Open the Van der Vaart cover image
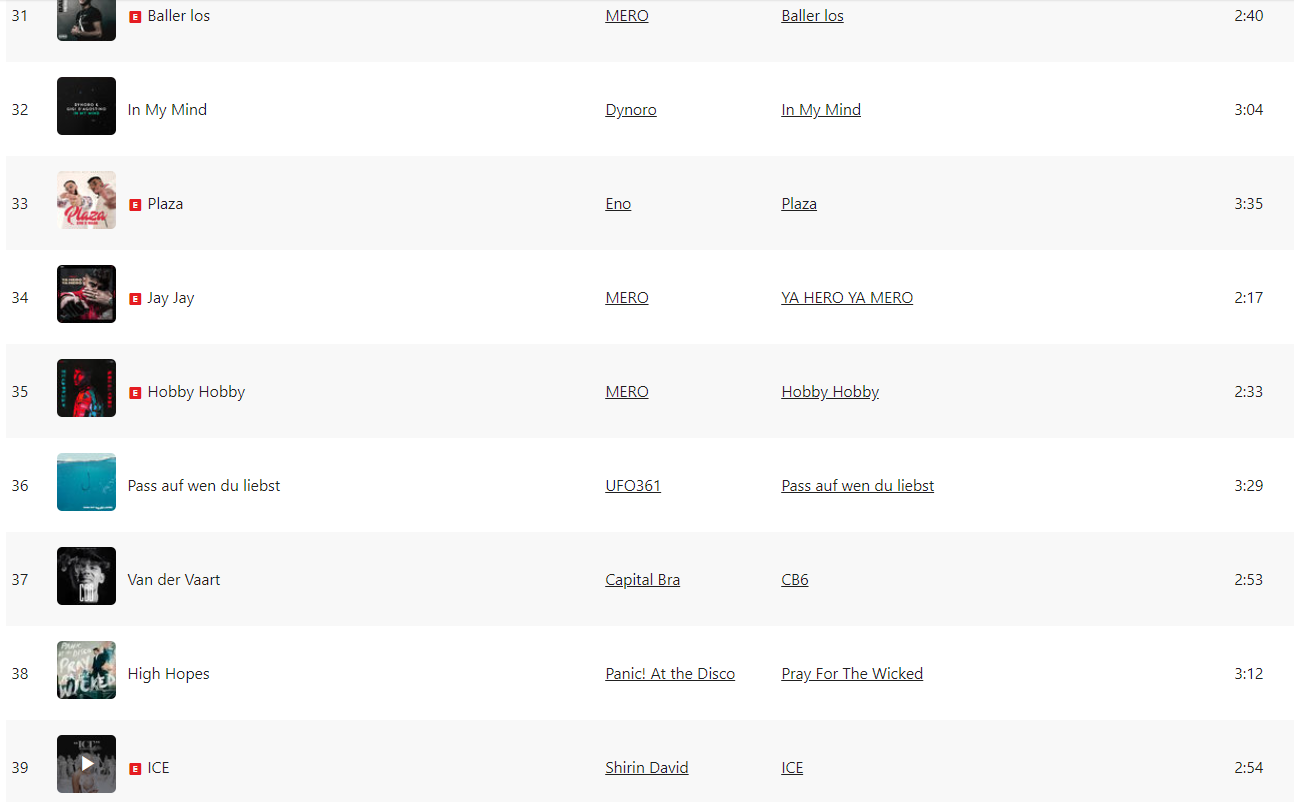This screenshot has width=1294, height=802. pos(86,576)
